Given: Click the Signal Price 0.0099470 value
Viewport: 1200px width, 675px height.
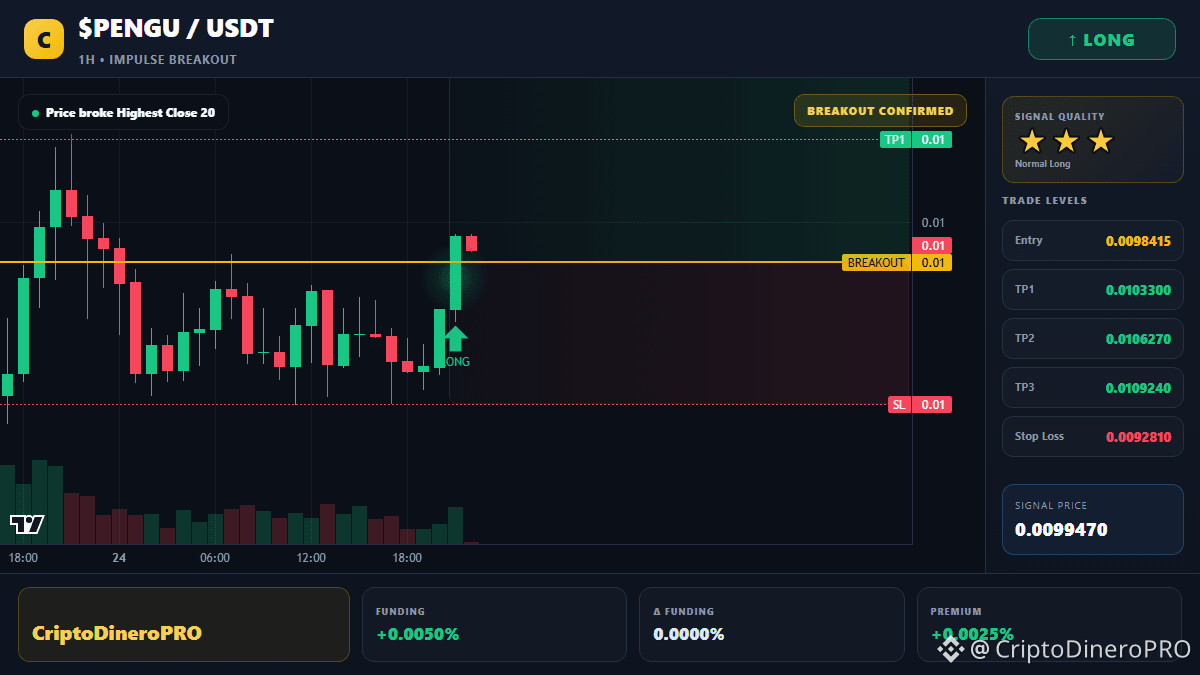Looking at the screenshot, I should 1061,530.
